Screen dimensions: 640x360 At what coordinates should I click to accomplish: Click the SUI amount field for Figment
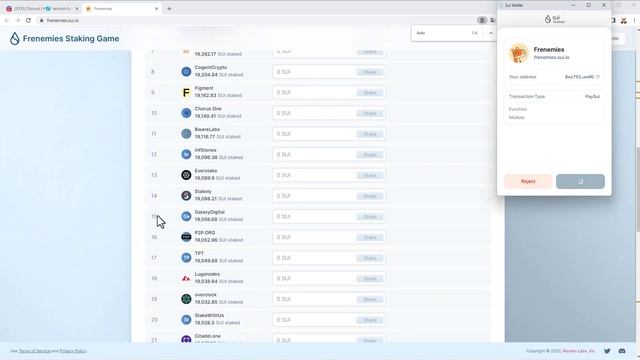329,93
